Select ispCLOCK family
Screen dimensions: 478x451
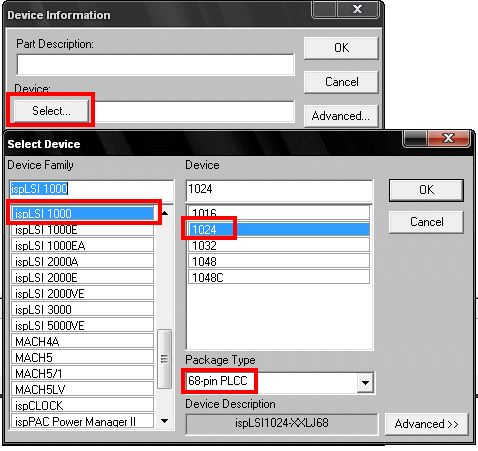pyautogui.click(x=83, y=406)
